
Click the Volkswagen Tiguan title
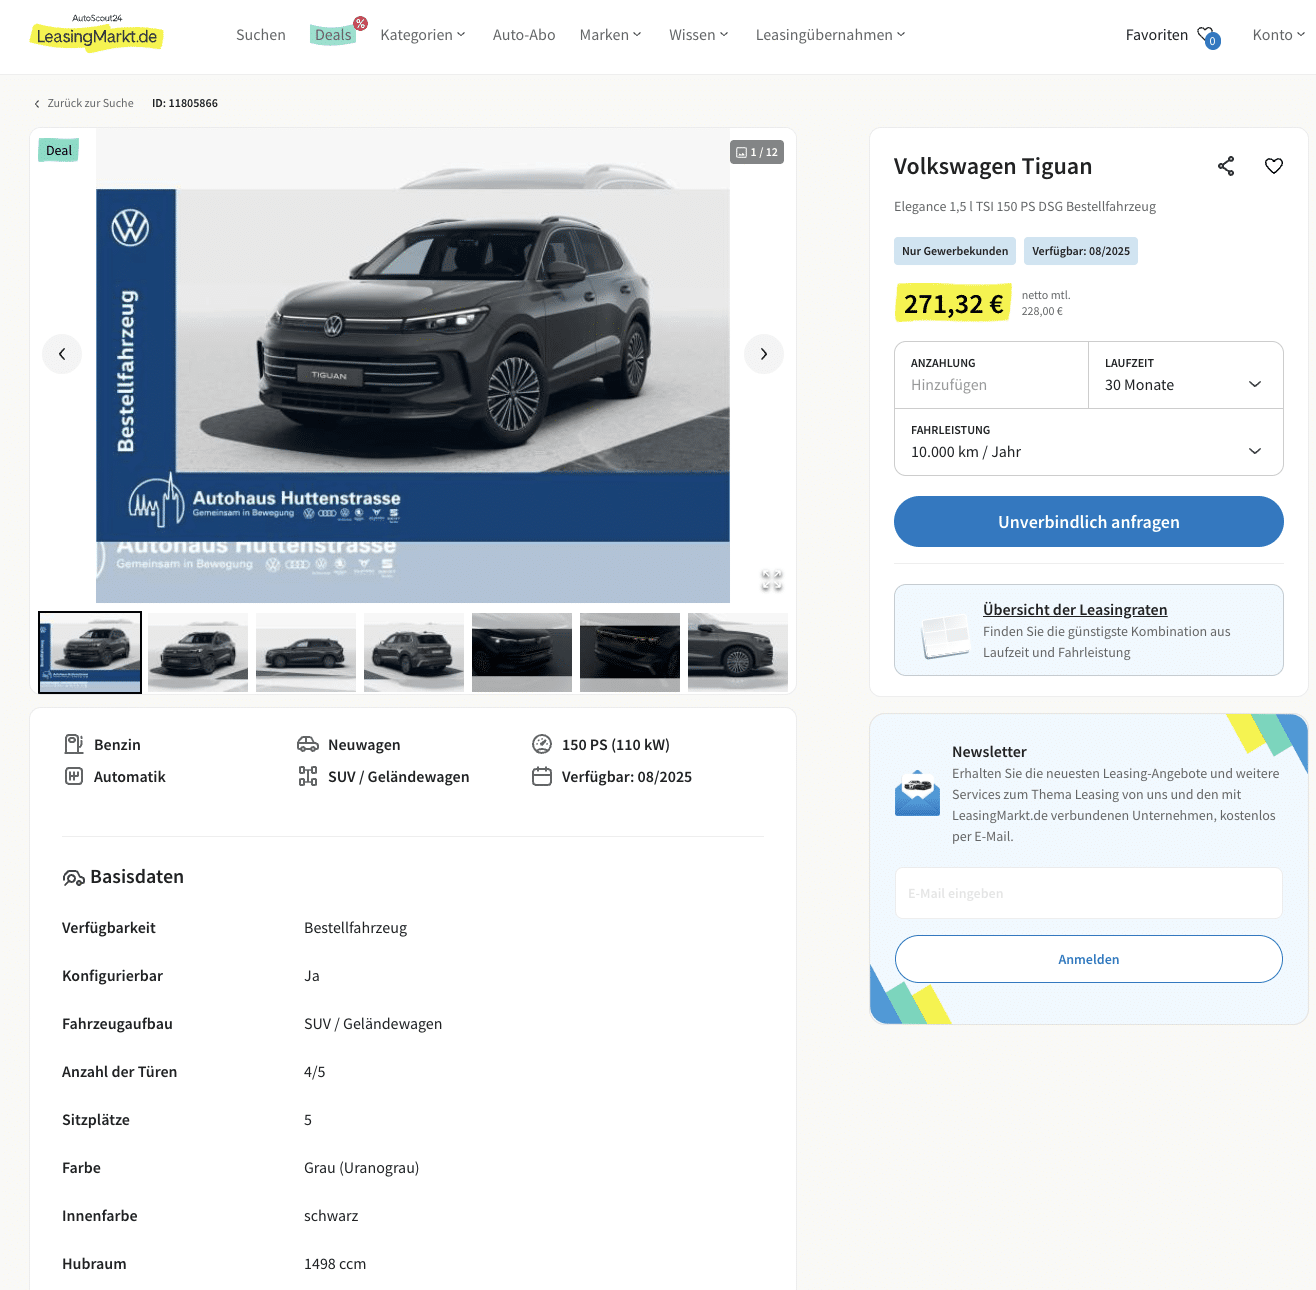[993, 166]
